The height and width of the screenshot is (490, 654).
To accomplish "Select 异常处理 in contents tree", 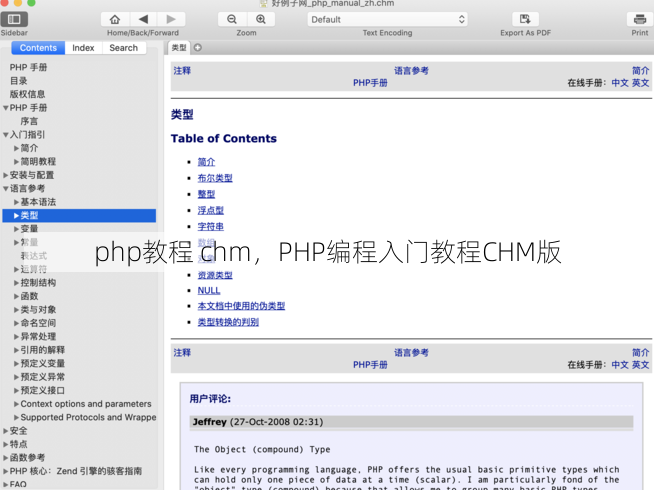I will (38, 337).
